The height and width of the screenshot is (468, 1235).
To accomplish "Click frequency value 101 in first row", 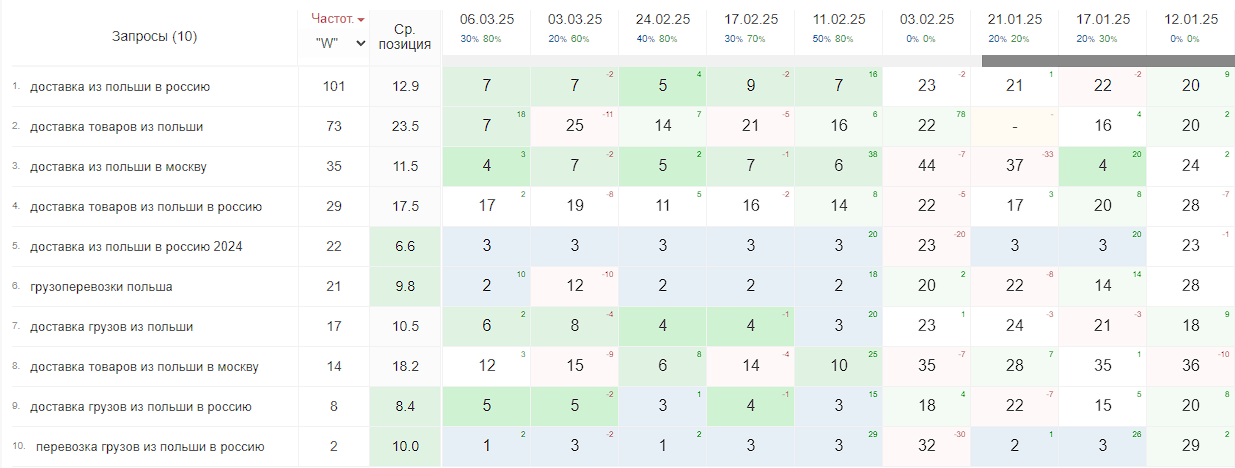I will [x=334, y=87].
